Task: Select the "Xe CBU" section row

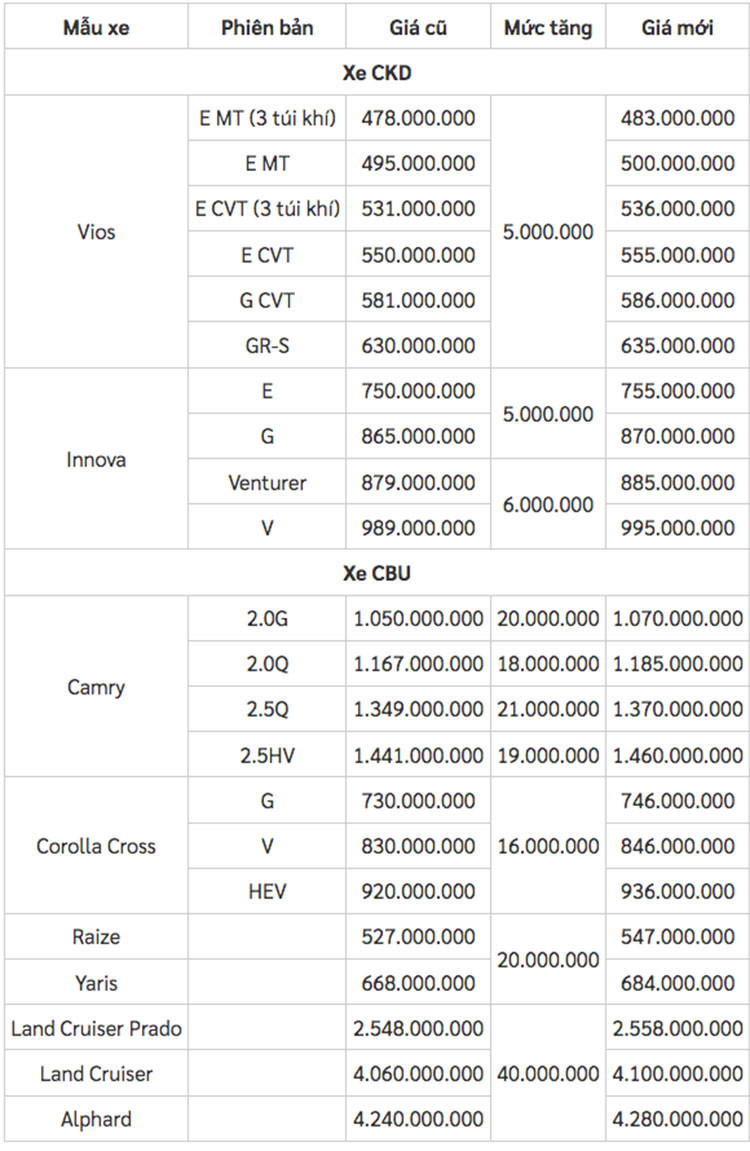Action: point(376,574)
